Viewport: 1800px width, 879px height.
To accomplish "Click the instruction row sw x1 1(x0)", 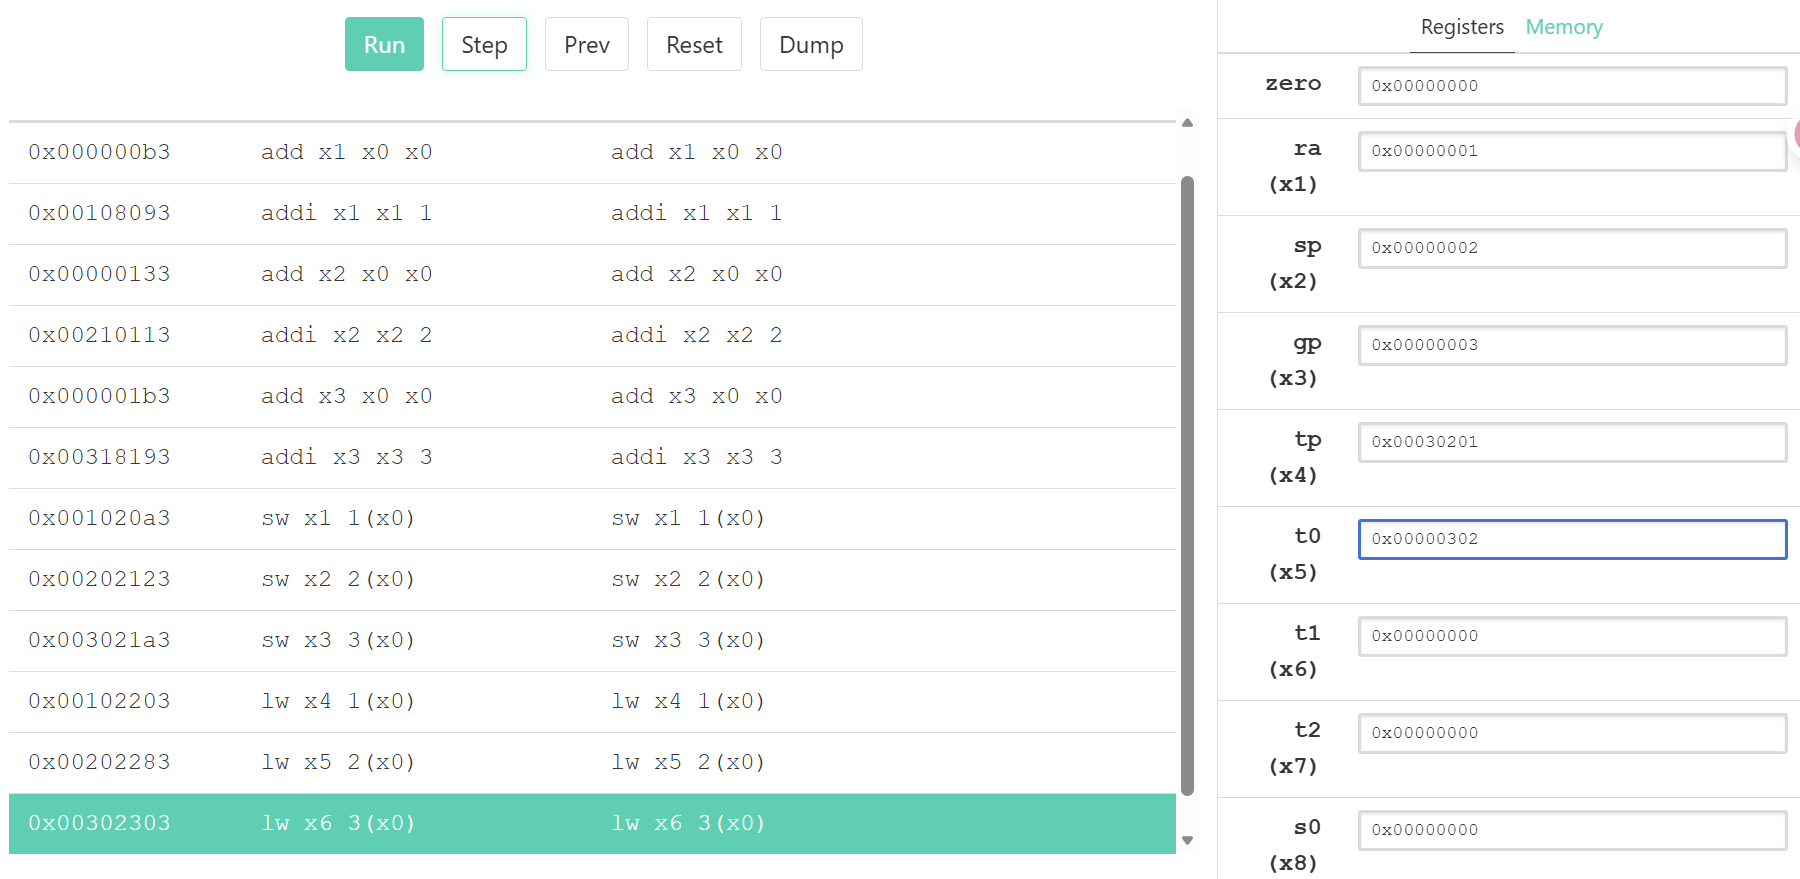I will click(592, 518).
